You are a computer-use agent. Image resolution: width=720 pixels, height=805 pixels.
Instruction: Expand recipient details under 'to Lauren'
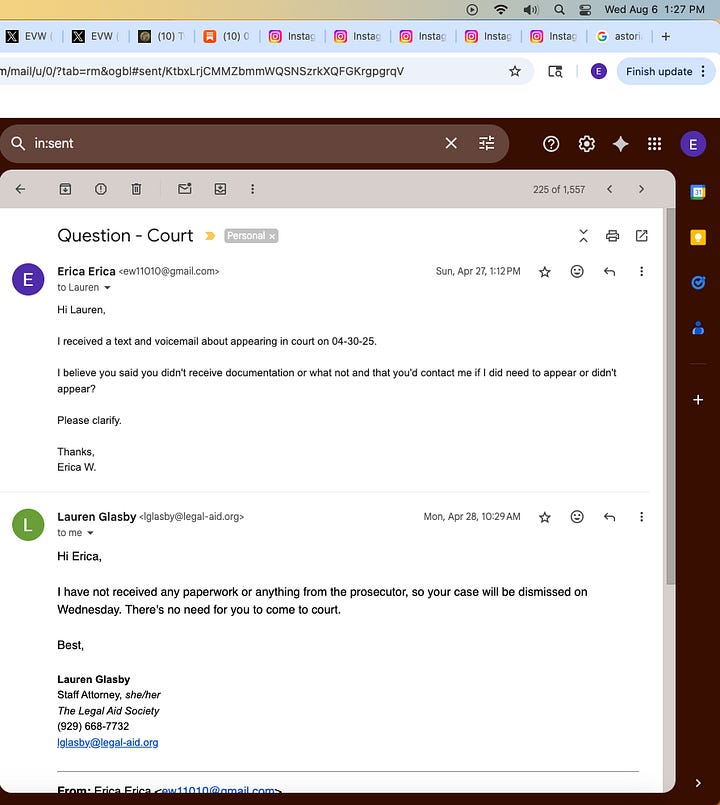107,288
